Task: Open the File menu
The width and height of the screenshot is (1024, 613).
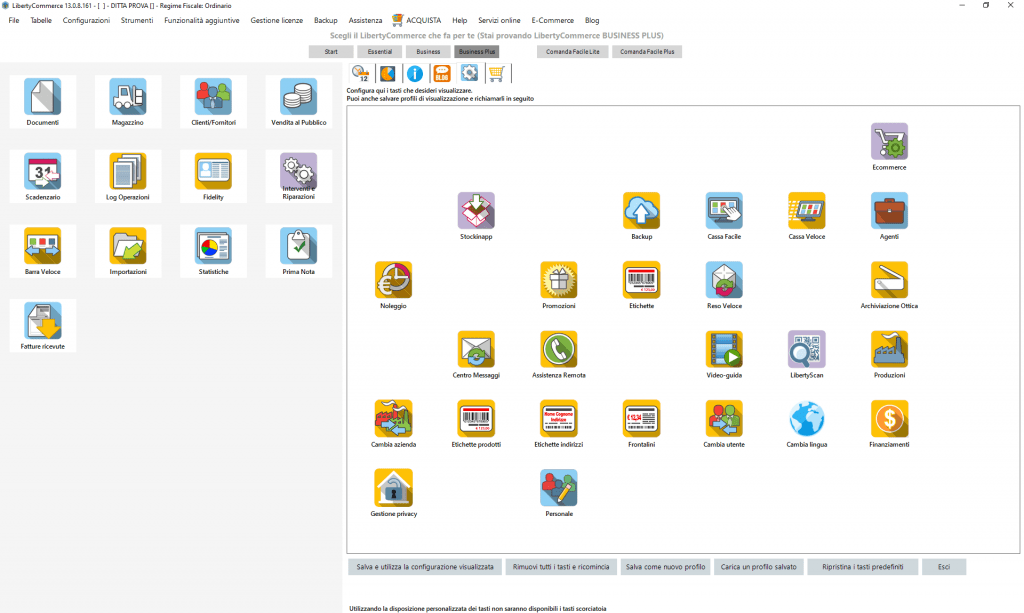Action: 14,20
